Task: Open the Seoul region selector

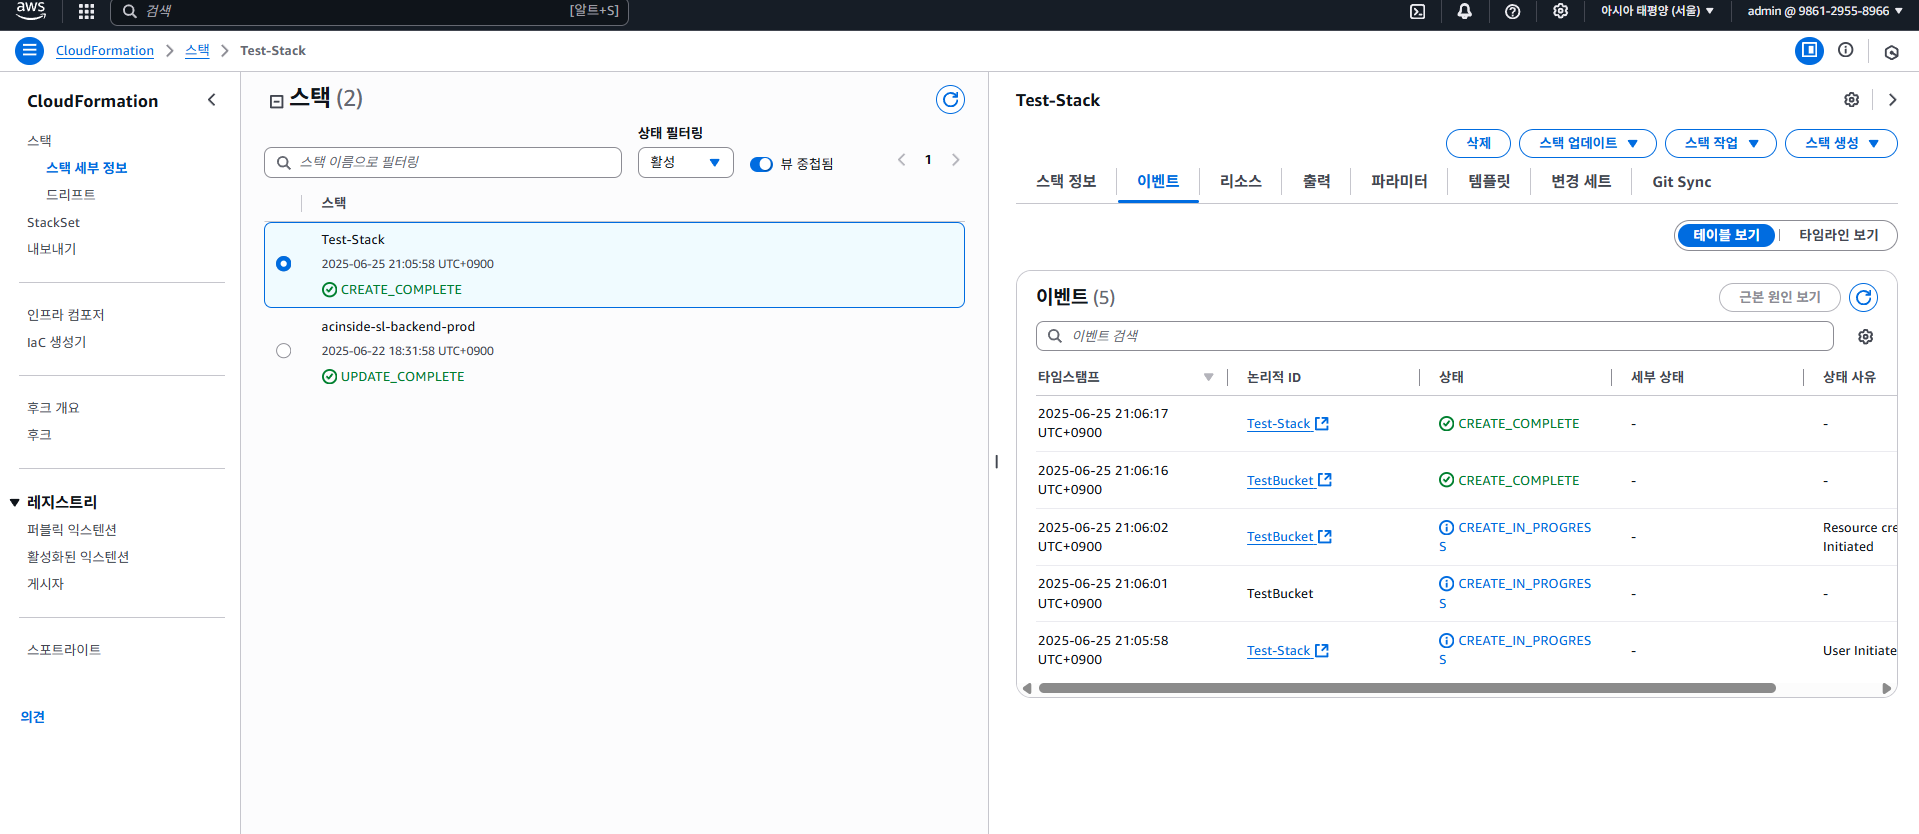Action: click(x=1657, y=11)
